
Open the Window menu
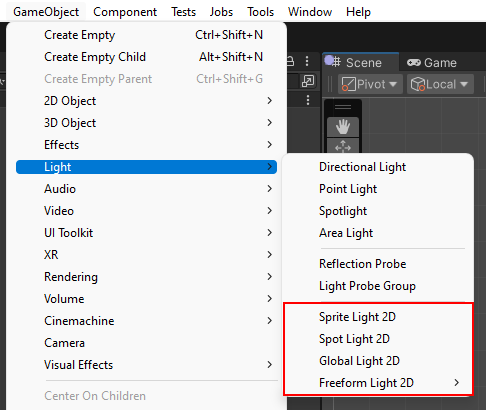[x=310, y=12]
